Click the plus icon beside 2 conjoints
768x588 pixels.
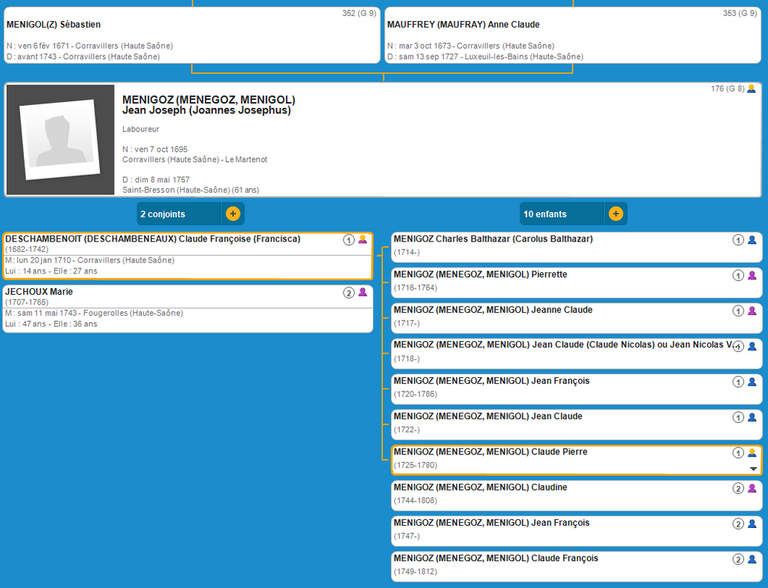[233, 214]
